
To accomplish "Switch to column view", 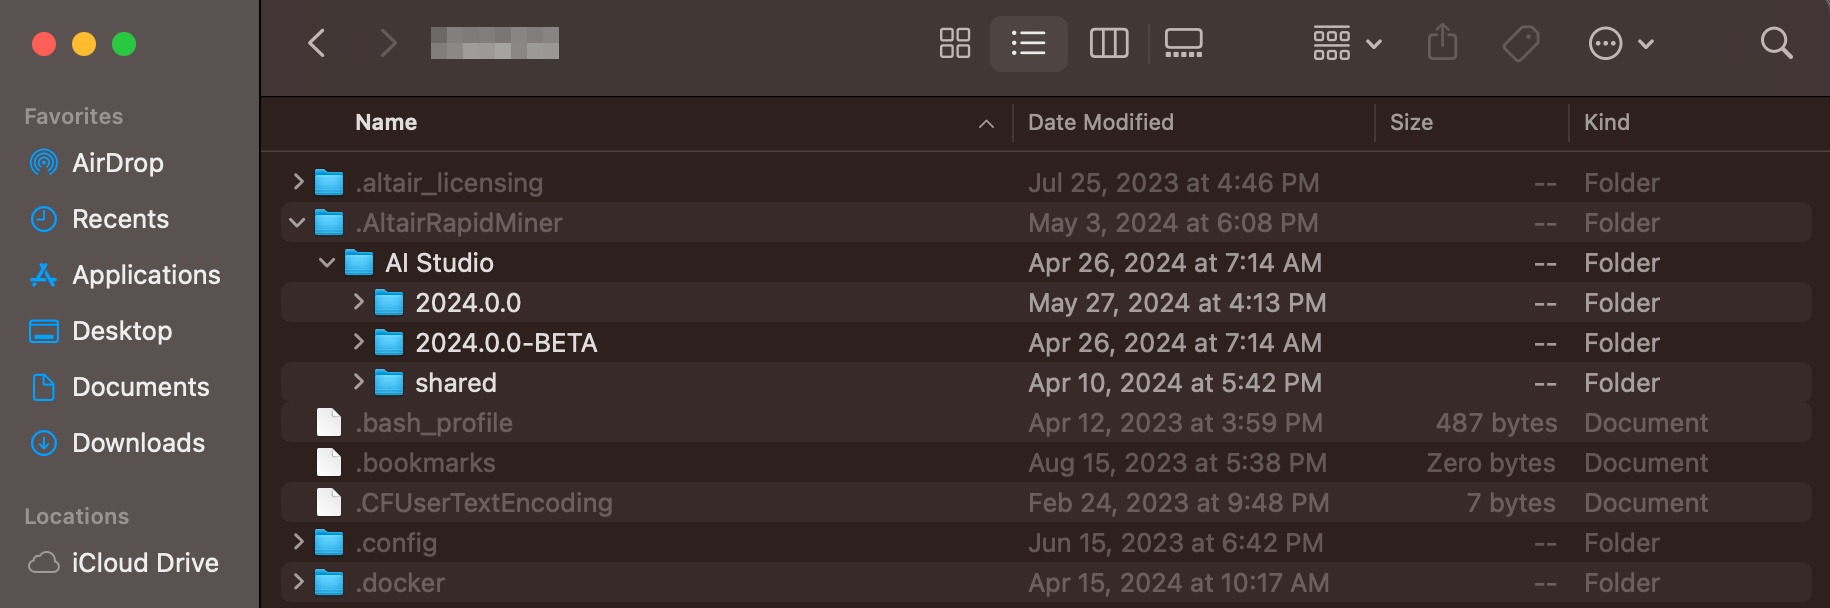I will point(1109,43).
